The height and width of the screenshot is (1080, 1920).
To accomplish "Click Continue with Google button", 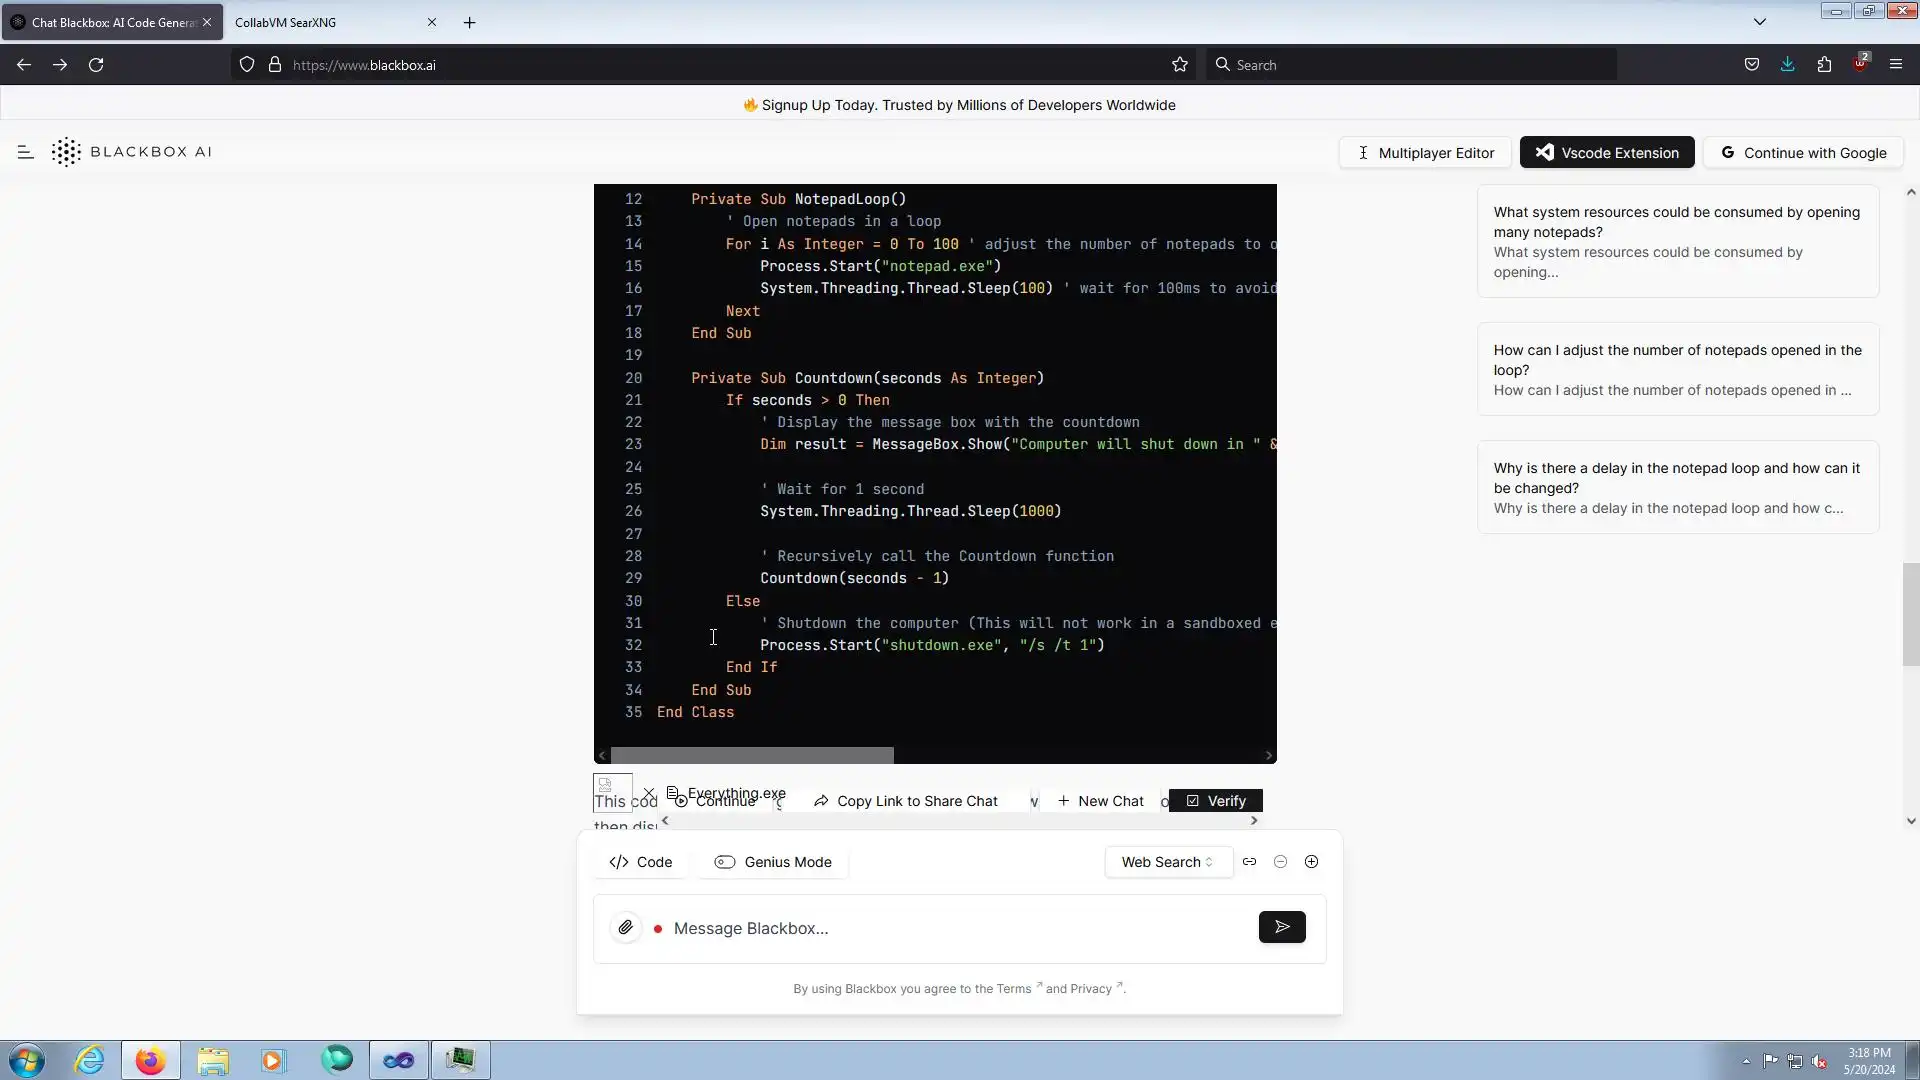I will coord(1803,153).
